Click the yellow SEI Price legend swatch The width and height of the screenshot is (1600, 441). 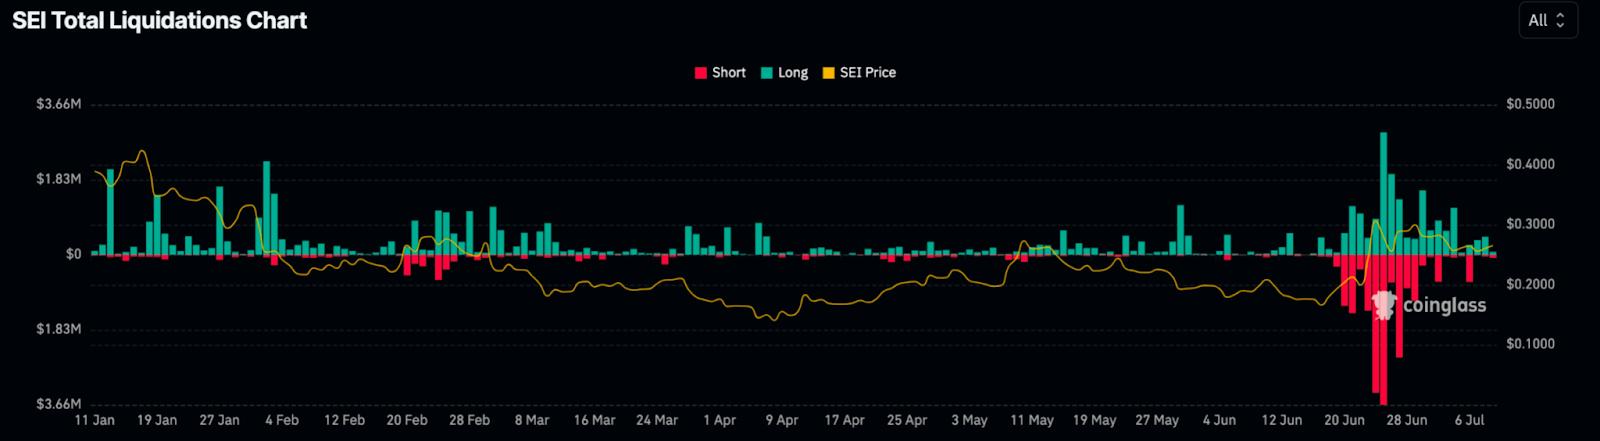[x=828, y=73]
